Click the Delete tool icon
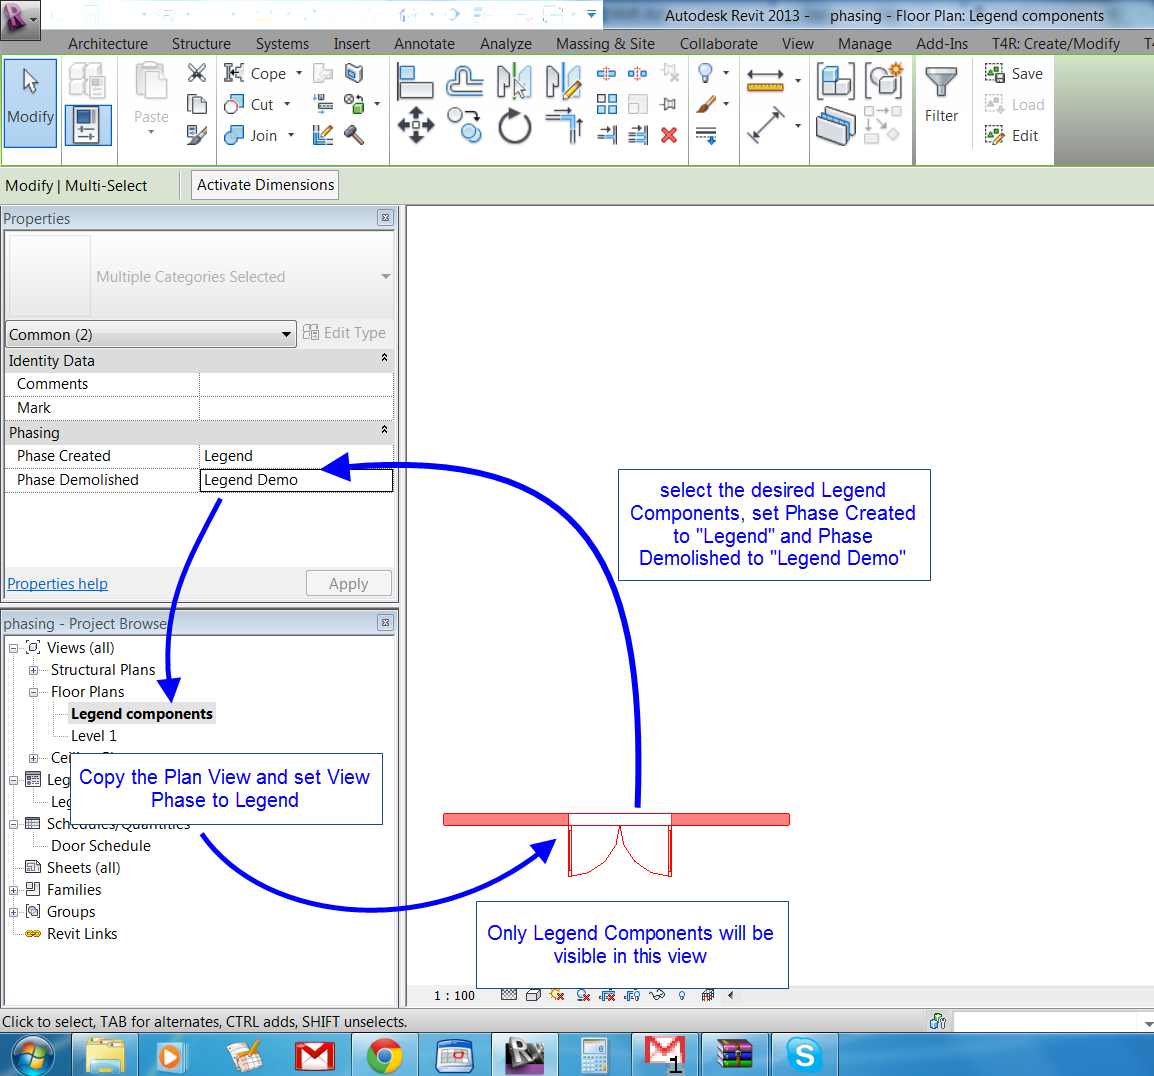The image size is (1154, 1076). click(x=668, y=135)
